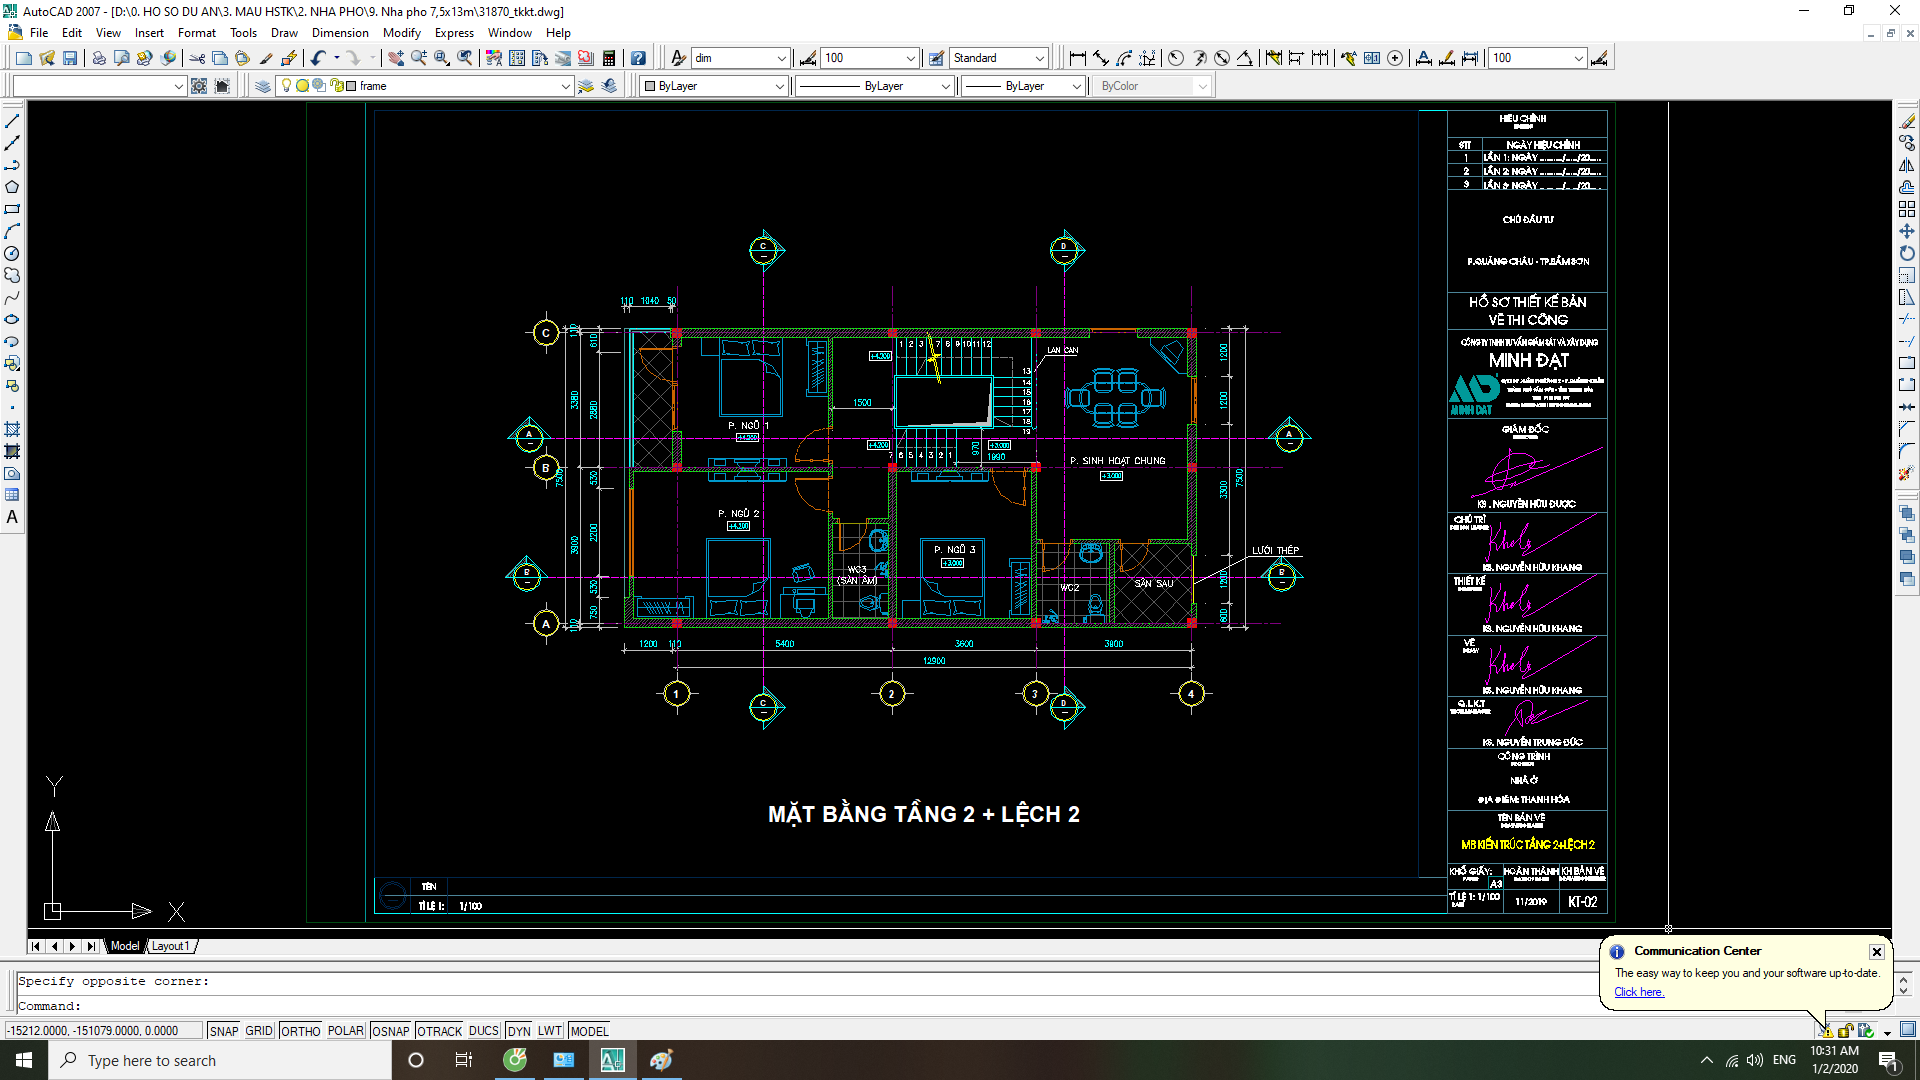Click the Help question mark icon
This screenshot has width=1920, height=1080.
click(x=638, y=58)
